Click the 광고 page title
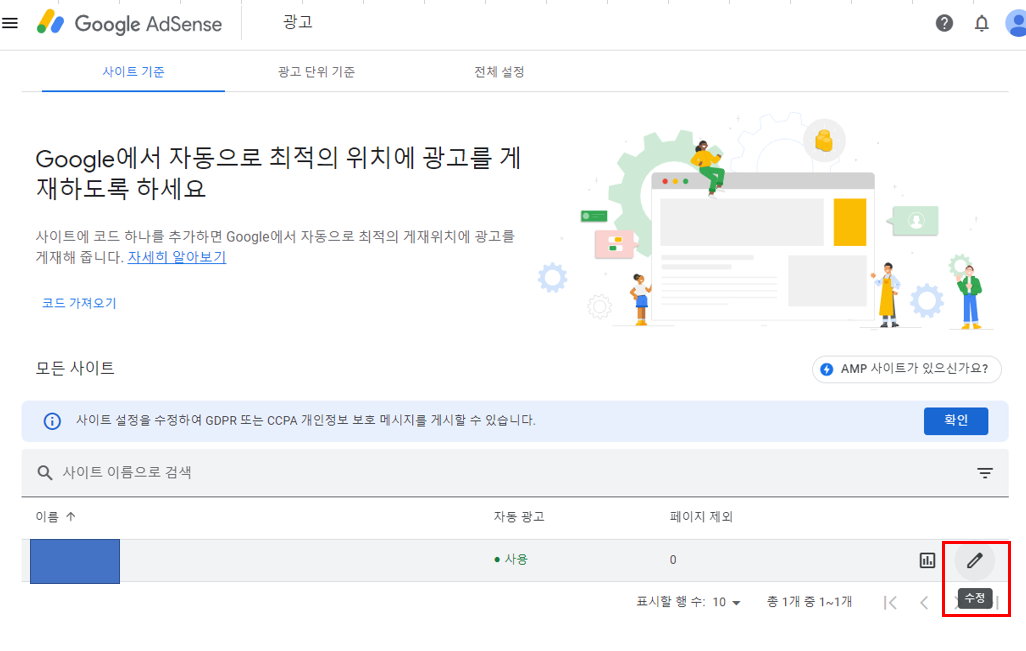Viewport: 1026px width, 651px height. (298, 22)
